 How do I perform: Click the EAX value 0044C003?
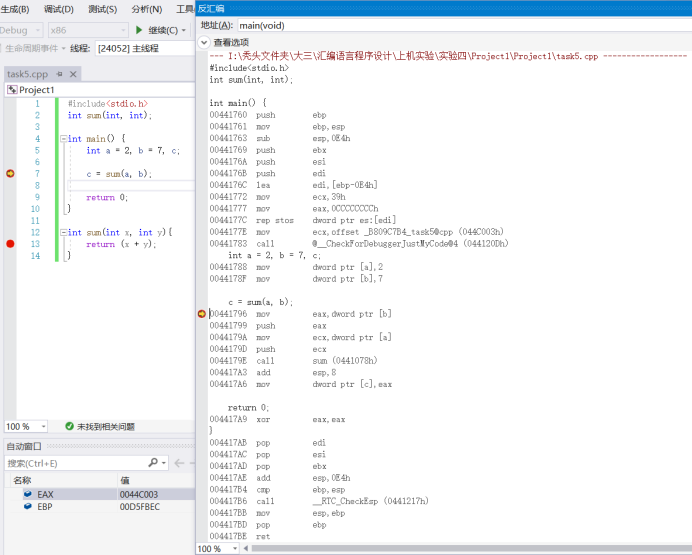[x=139, y=495]
